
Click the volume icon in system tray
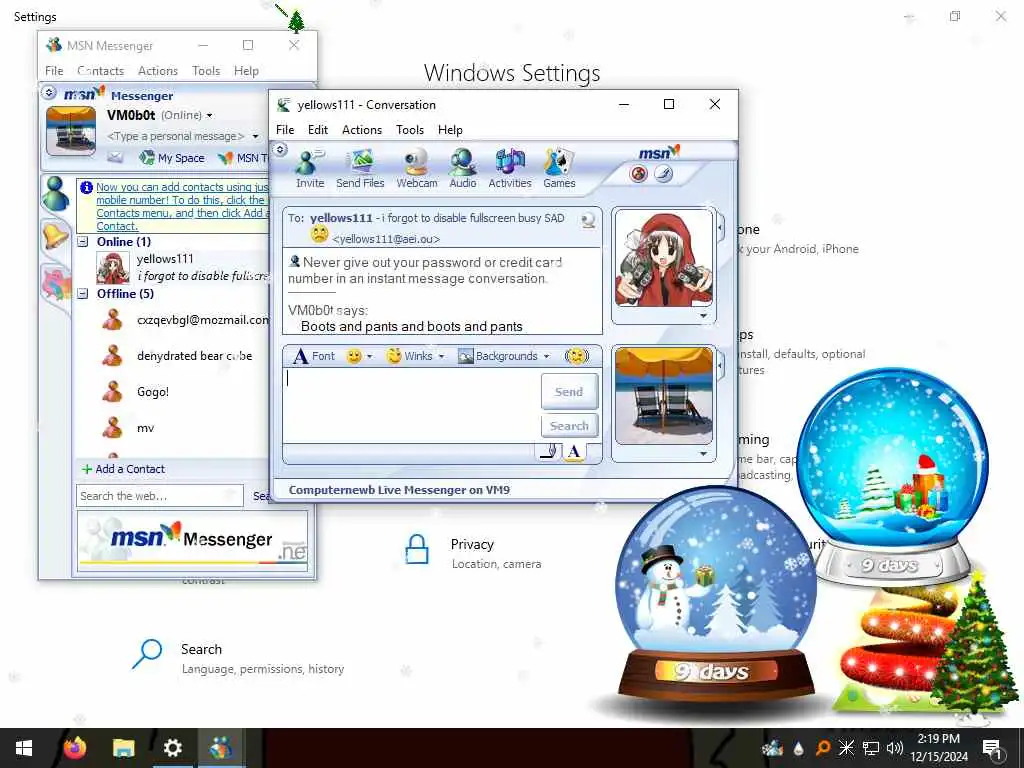[x=894, y=748]
